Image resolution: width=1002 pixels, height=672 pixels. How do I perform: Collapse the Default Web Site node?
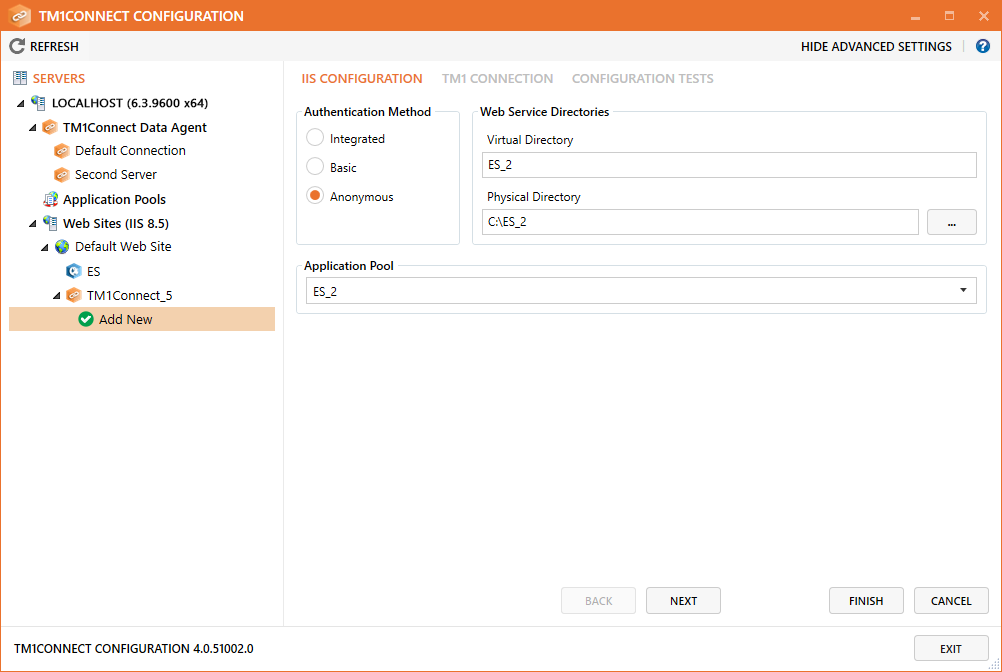click(45, 247)
